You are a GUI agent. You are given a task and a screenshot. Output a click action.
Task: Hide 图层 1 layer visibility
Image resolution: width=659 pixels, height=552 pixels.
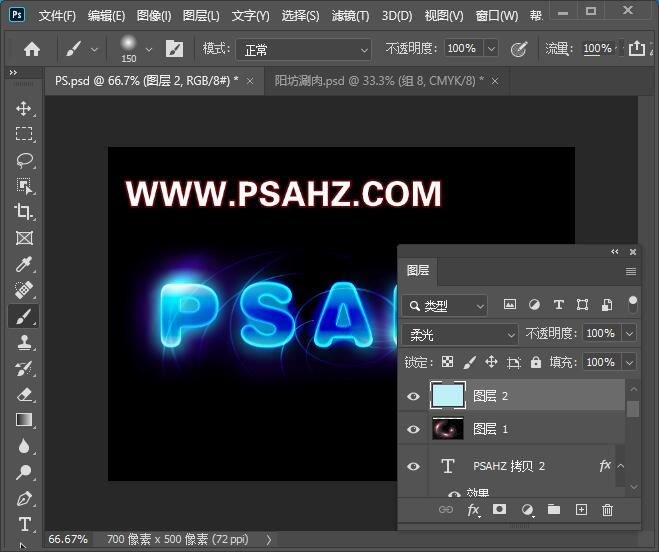point(413,429)
